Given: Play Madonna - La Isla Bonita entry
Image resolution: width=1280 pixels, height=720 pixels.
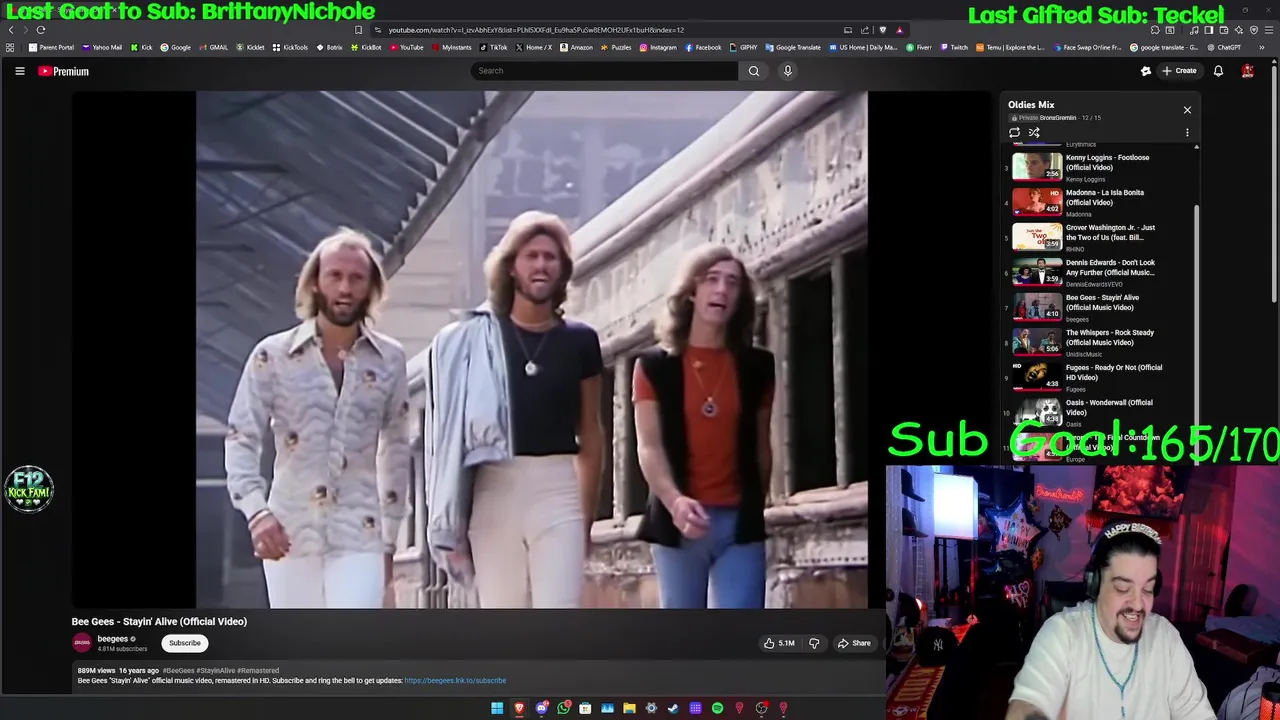Looking at the screenshot, I should pyautogui.click(x=1099, y=202).
